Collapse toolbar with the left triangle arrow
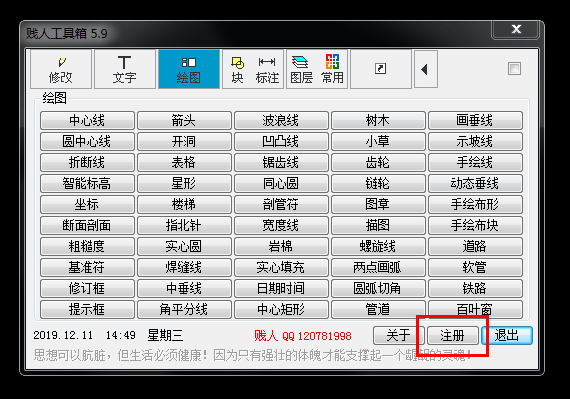This screenshot has height=399, width=570. tap(426, 69)
